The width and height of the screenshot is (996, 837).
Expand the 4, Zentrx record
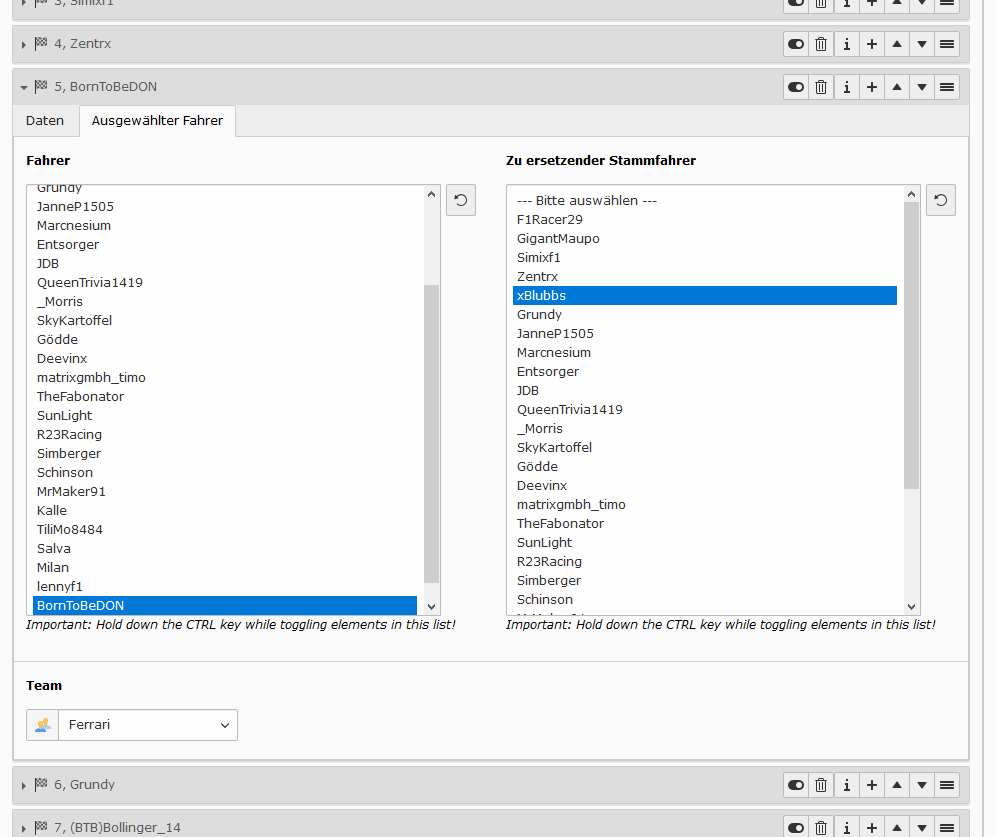point(24,45)
